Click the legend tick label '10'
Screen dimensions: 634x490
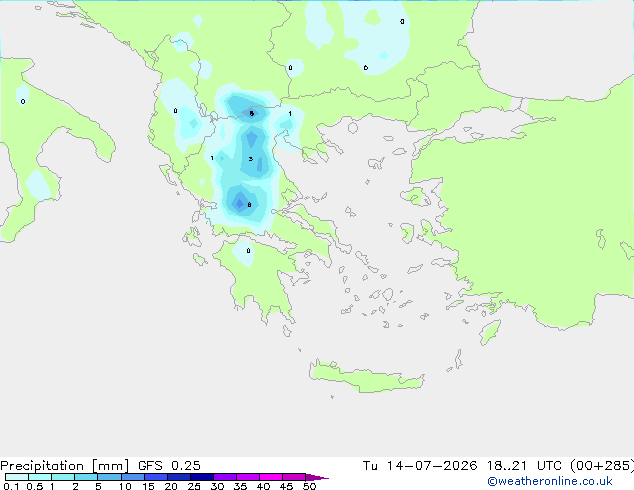coord(125,486)
